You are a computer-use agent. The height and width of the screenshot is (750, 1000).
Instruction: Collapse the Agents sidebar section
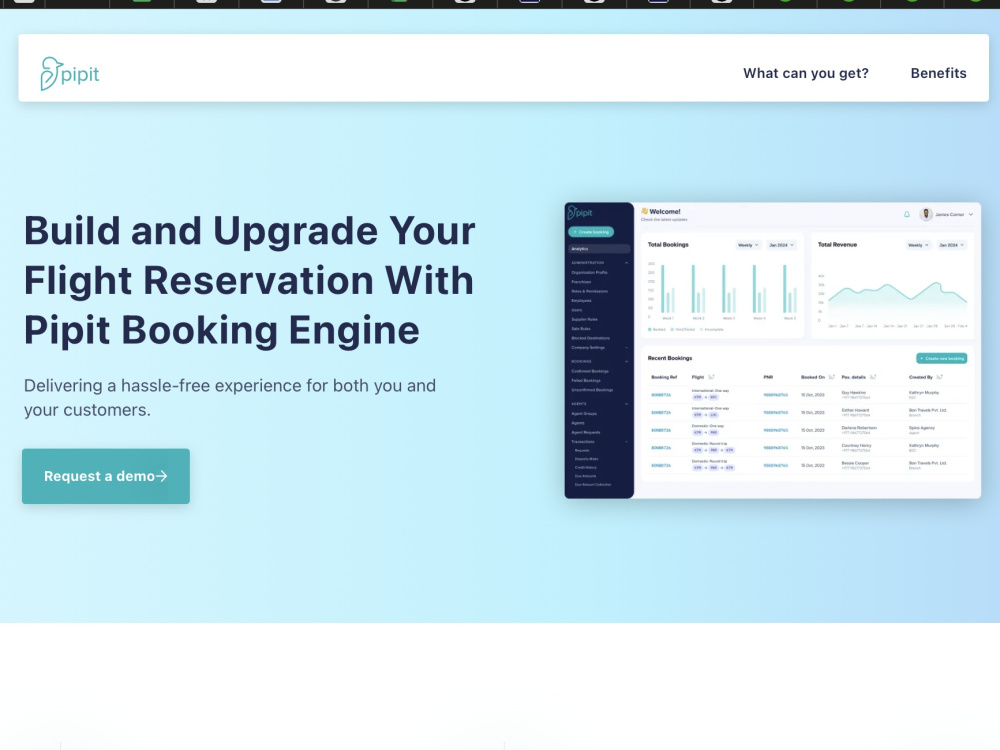(626, 404)
